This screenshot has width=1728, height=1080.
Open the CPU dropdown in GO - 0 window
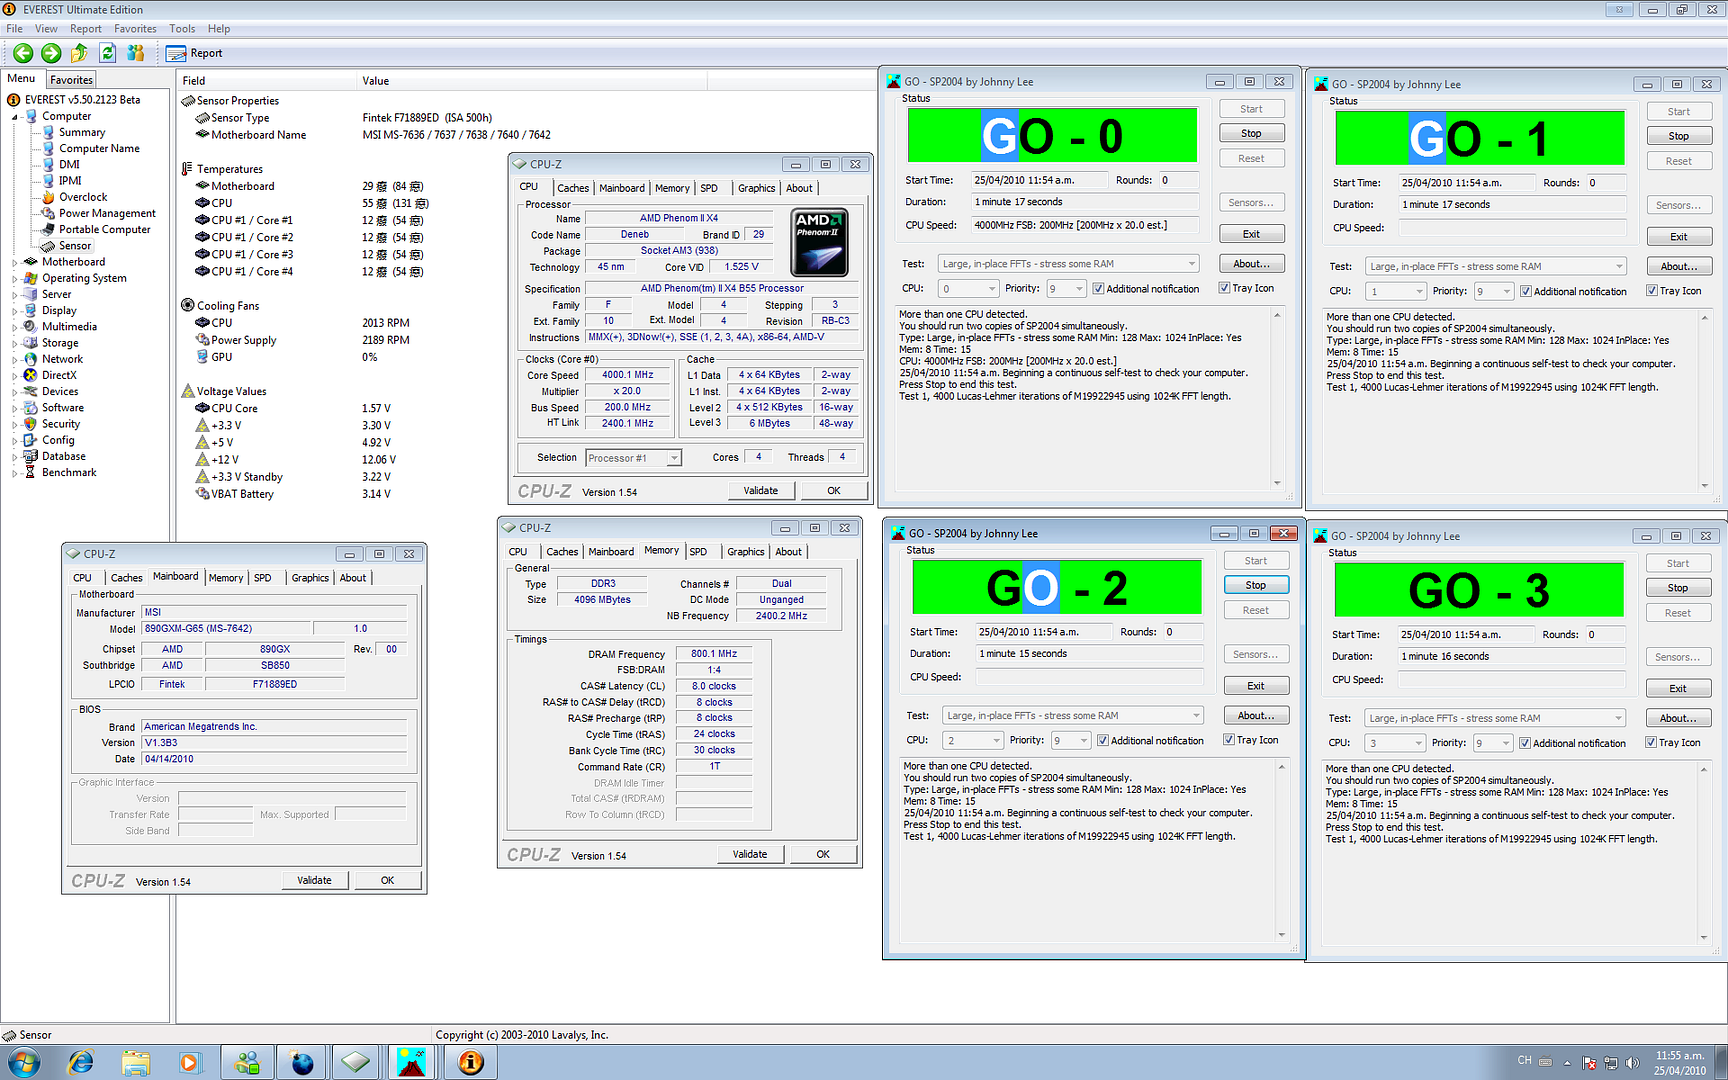pyautogui.click(x=968, y=289)
